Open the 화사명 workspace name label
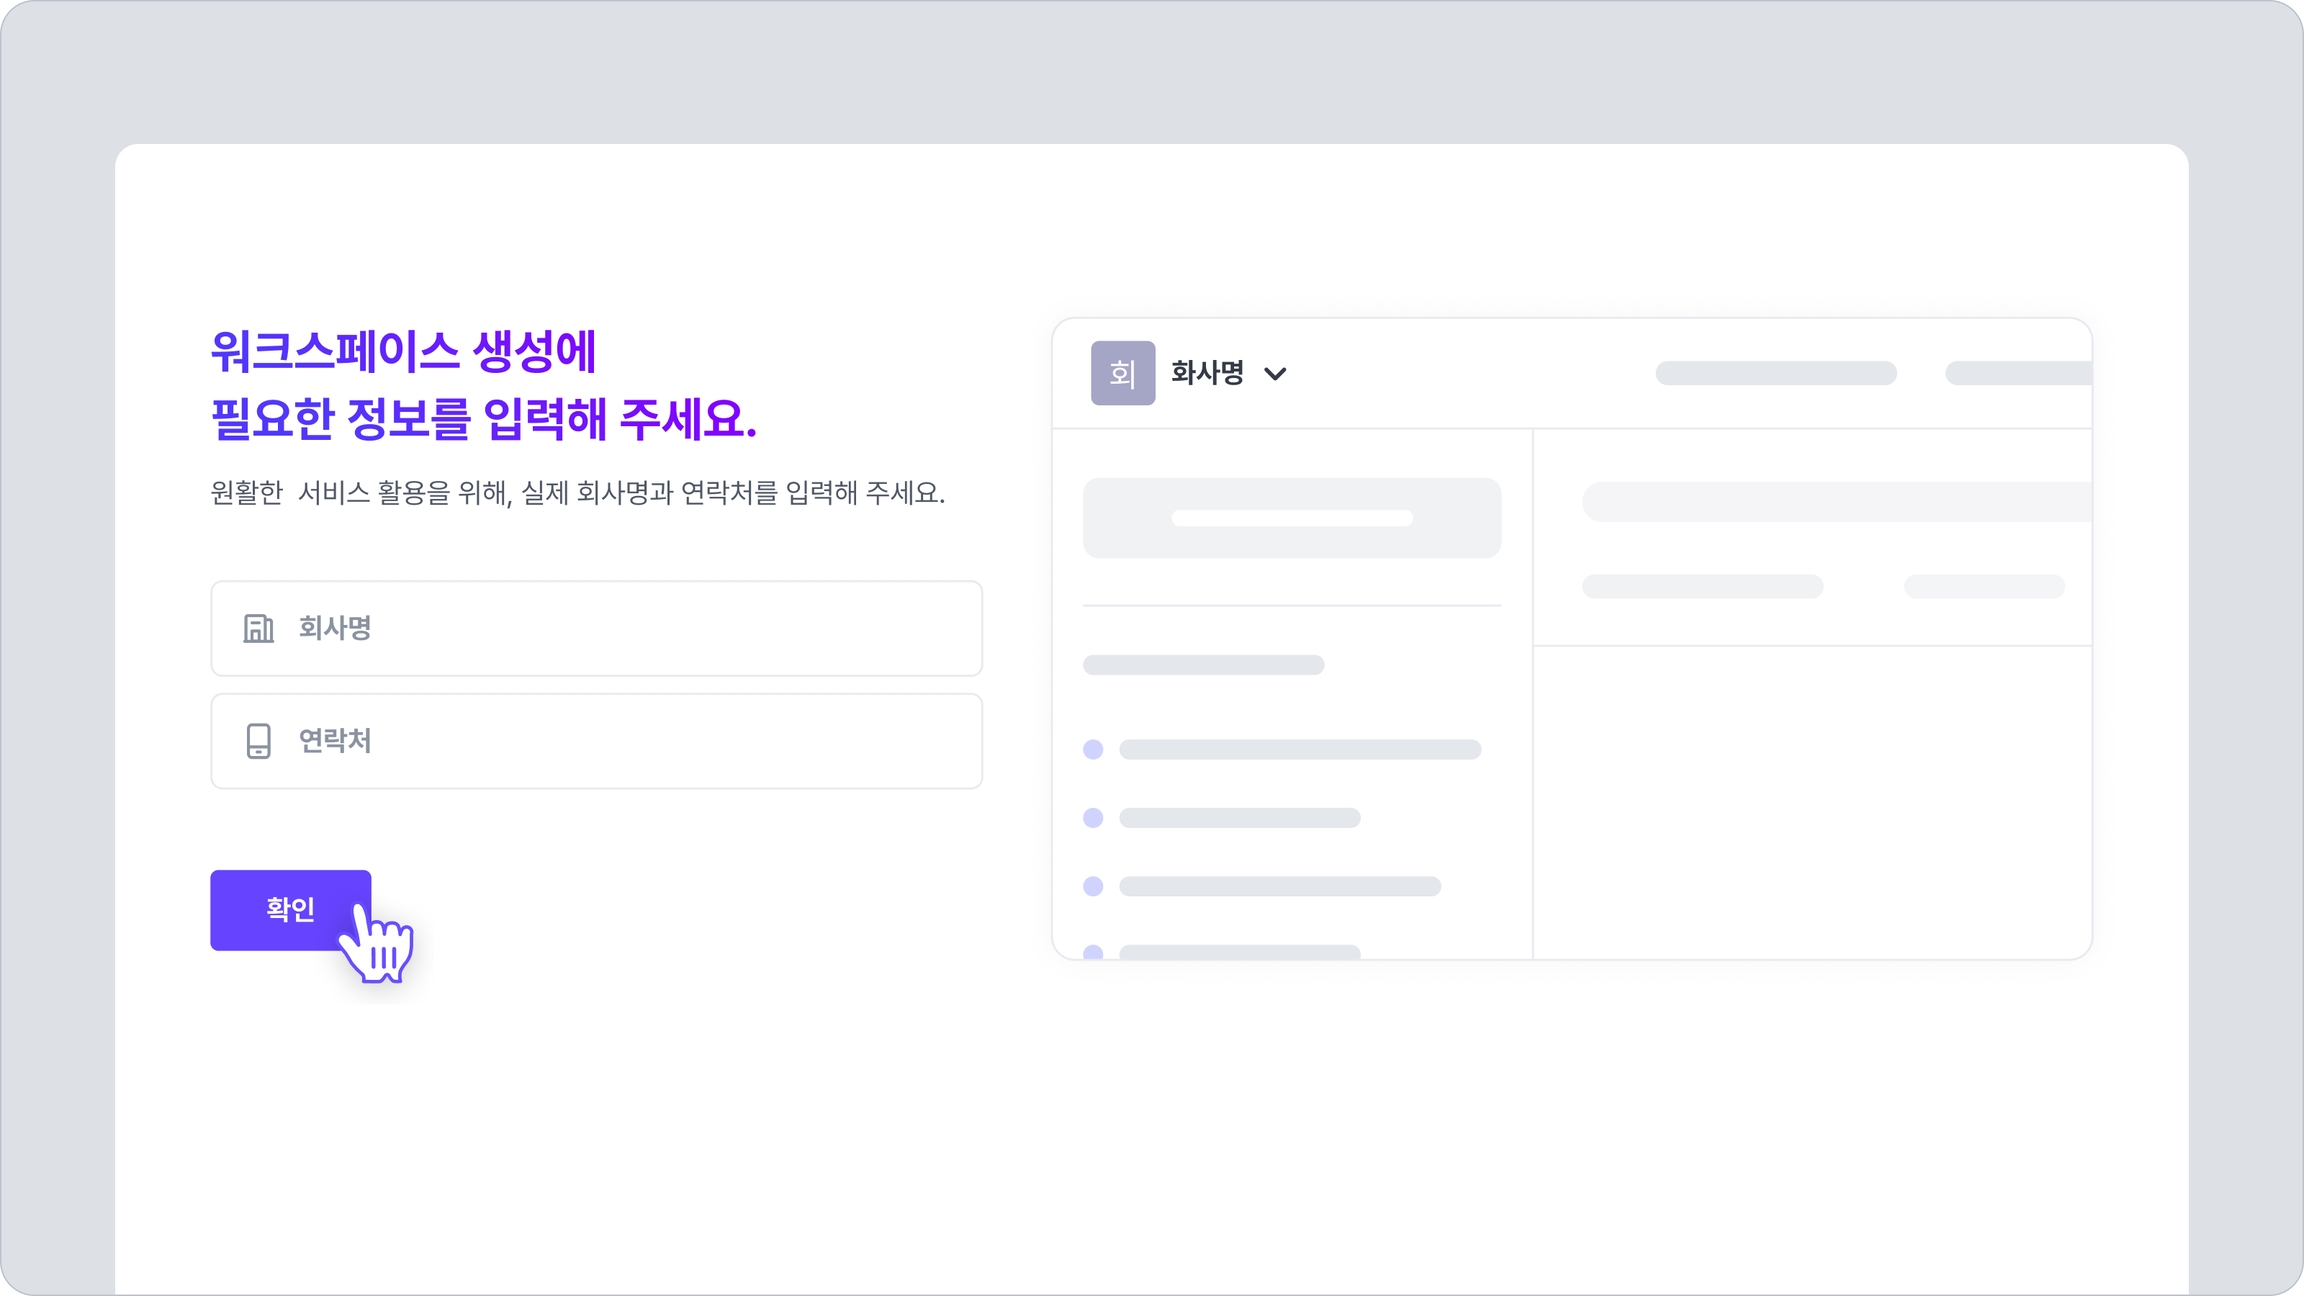2304x1296 pixels. point(1207,373)
